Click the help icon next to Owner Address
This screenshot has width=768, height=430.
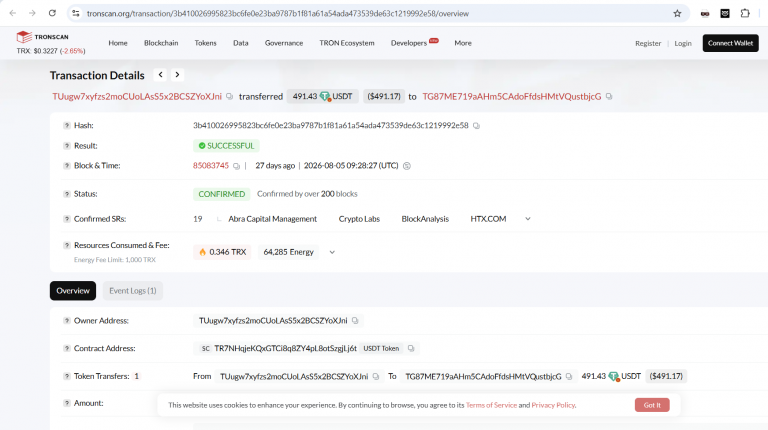coord(67,320)
